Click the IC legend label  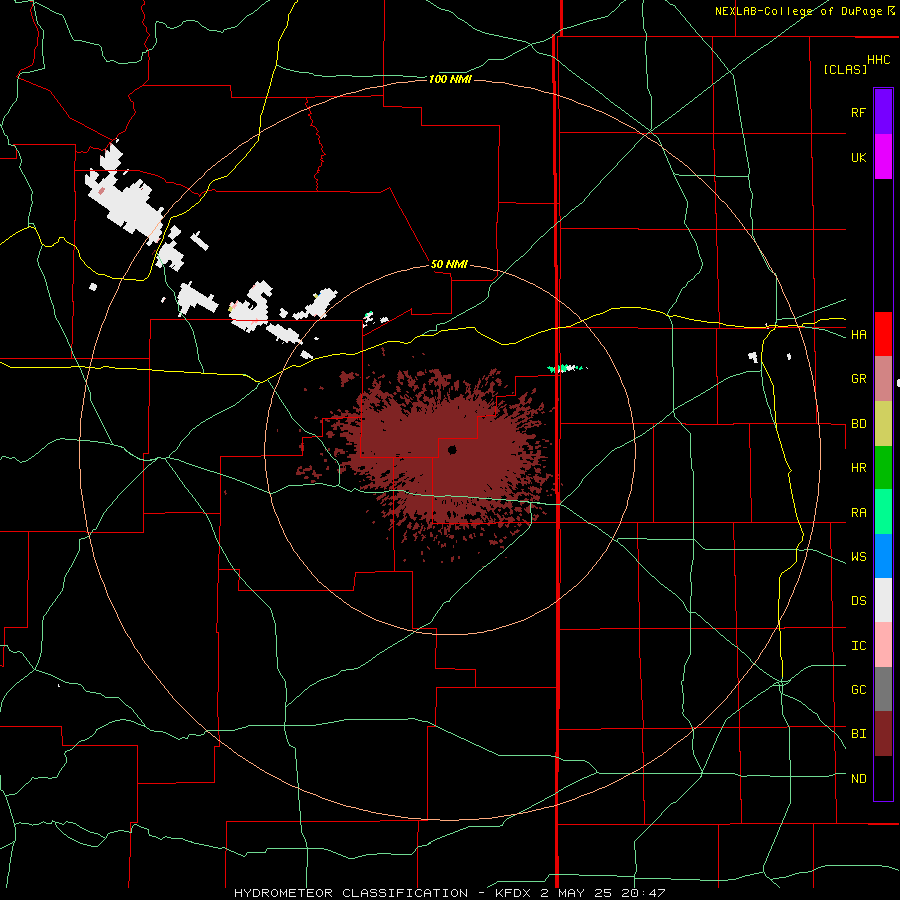pyautogui.click(x=858, y=646)
